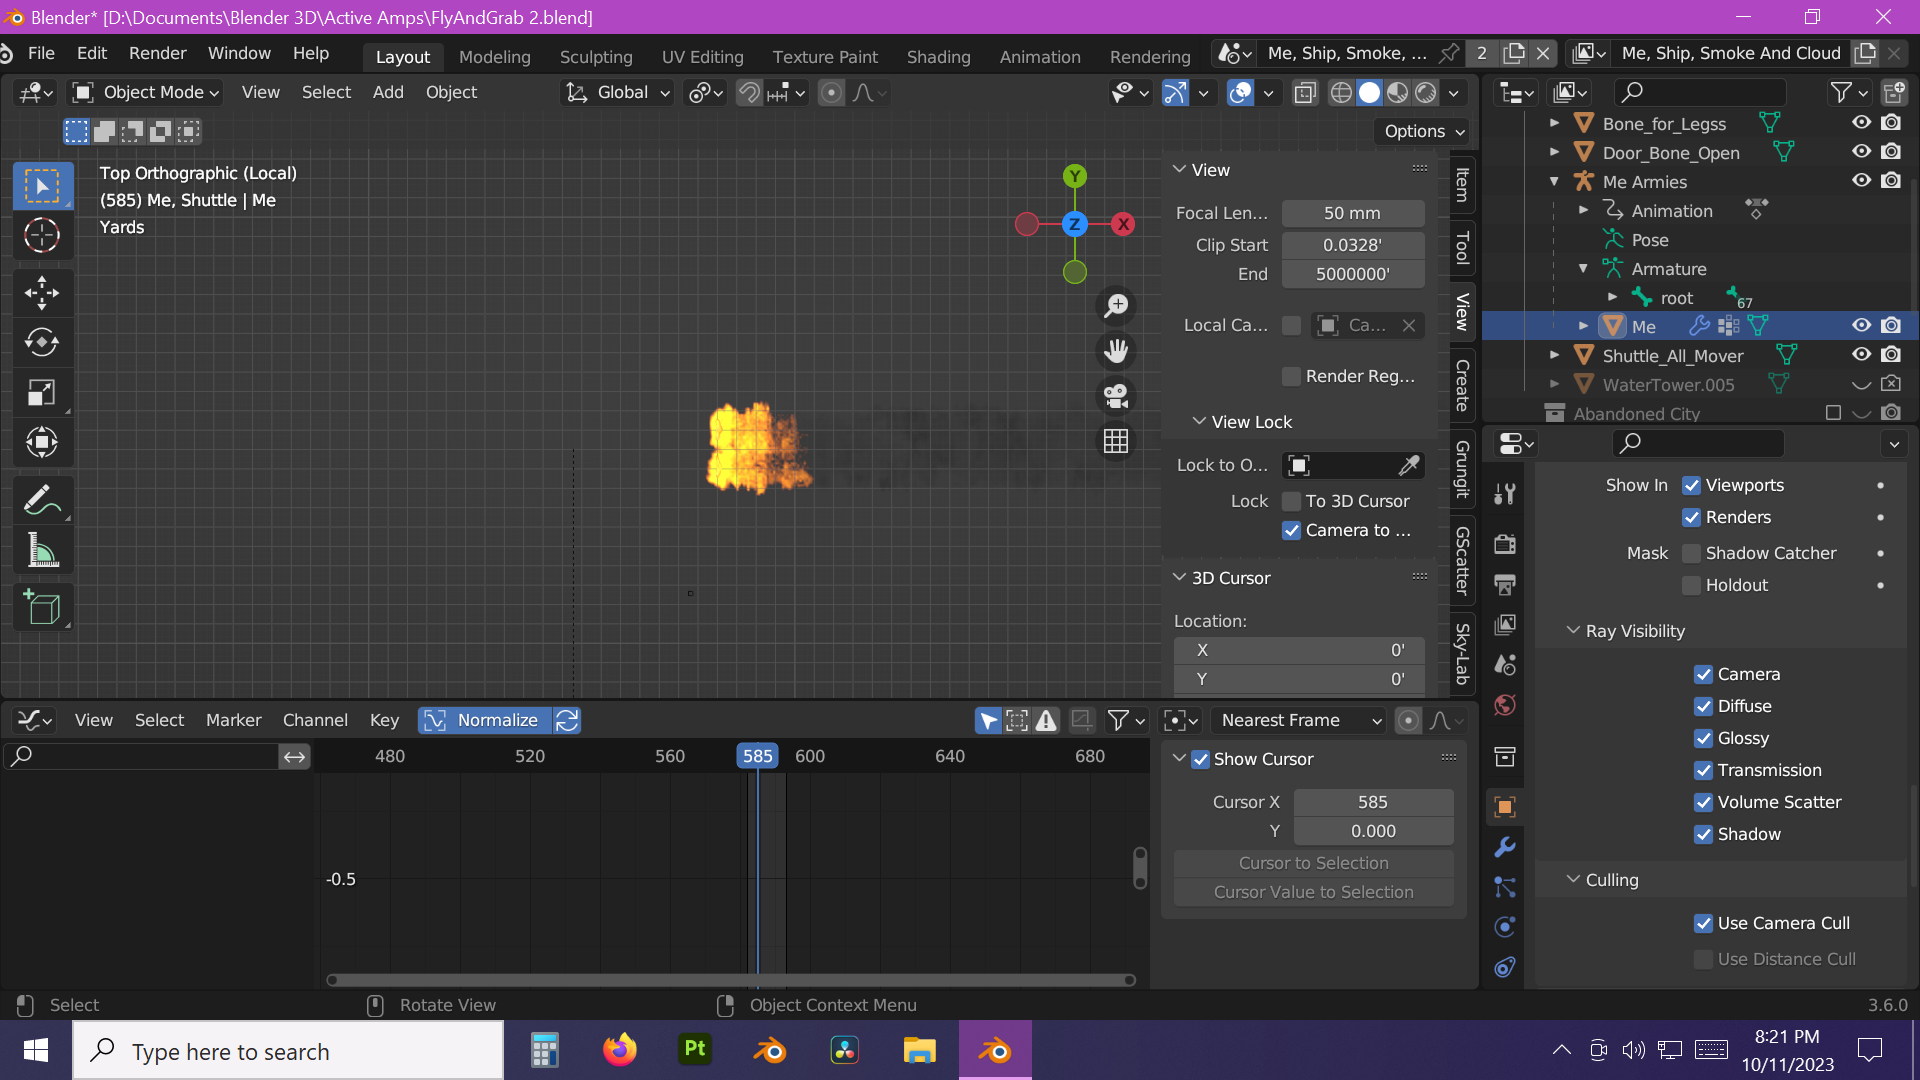Open the World properties tab
This screenshot has width=1920, height=1080.
coord(1504,705)
